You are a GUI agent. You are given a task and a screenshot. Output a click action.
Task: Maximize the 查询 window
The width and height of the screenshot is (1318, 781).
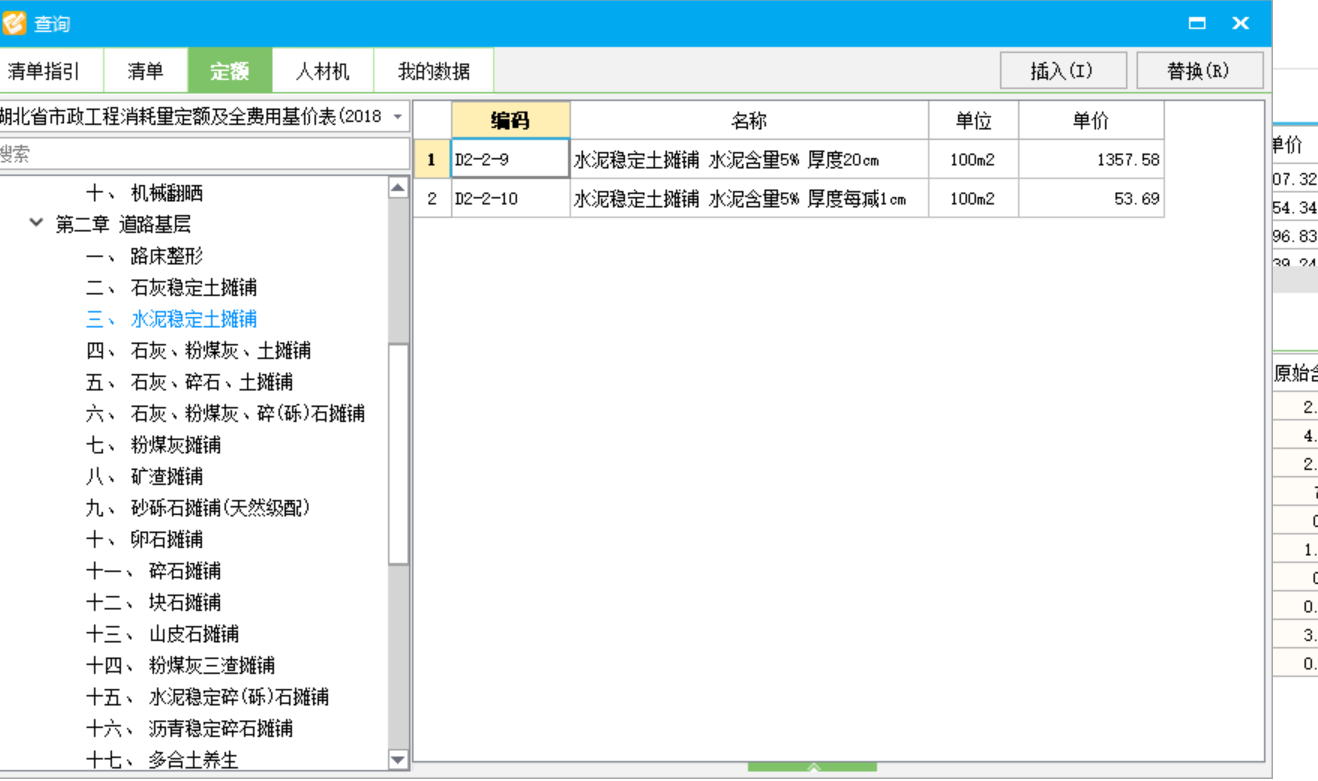pos(1197,23)
